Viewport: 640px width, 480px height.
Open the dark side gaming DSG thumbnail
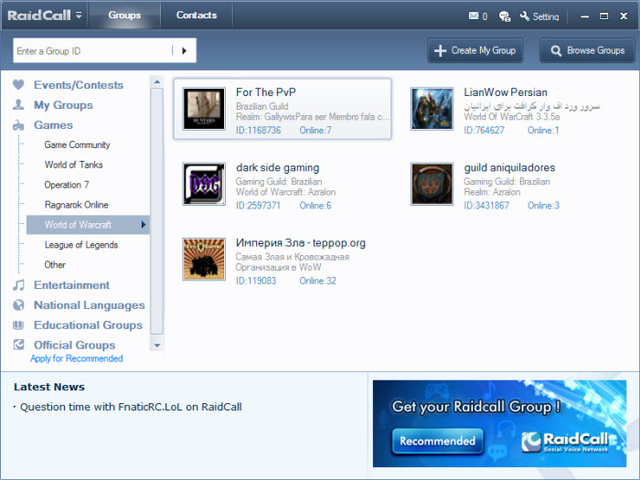point(204,184)
